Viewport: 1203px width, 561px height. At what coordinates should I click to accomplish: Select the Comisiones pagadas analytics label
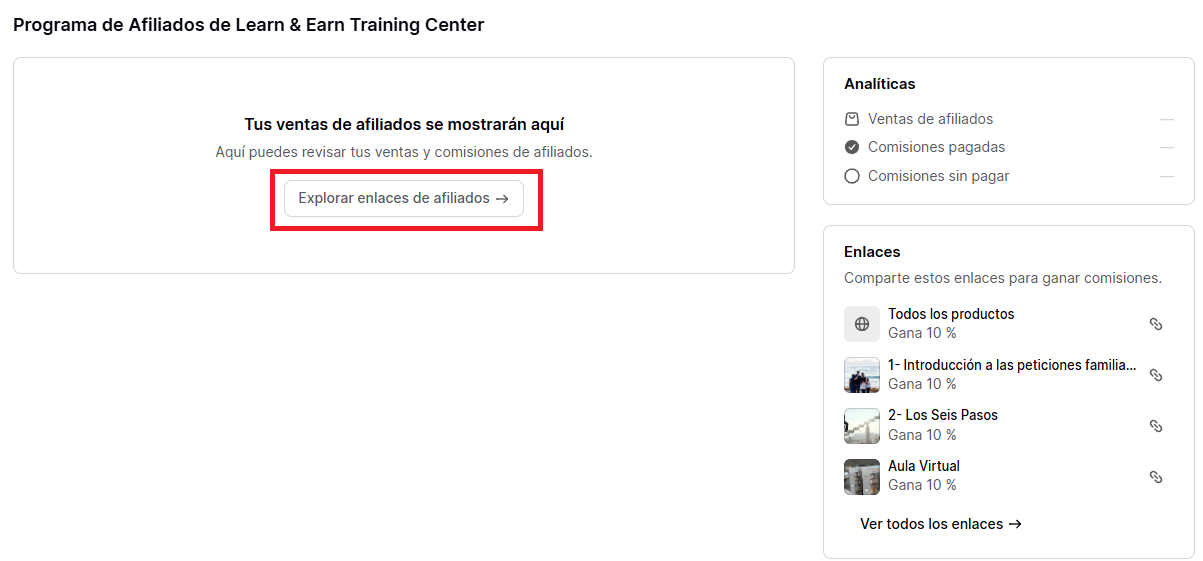[937, 147]
